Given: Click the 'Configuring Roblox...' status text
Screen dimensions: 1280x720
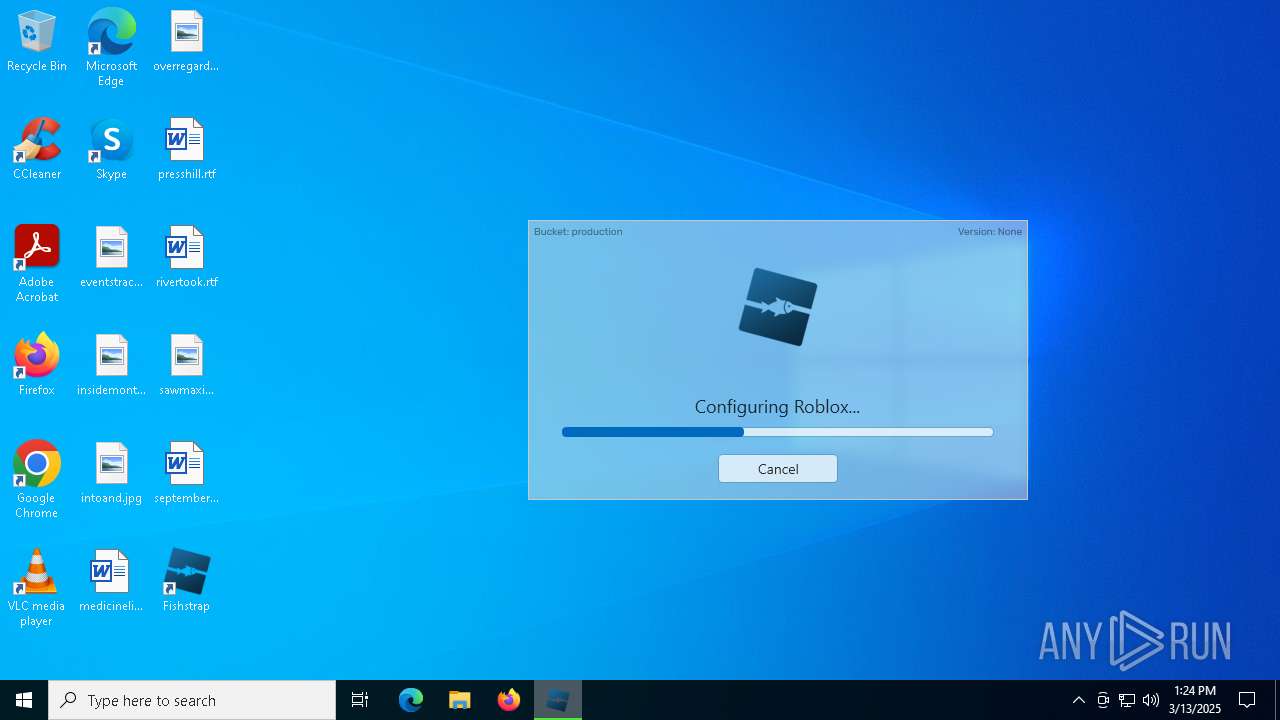Looking at the screenshot, I should pos(777,407).
